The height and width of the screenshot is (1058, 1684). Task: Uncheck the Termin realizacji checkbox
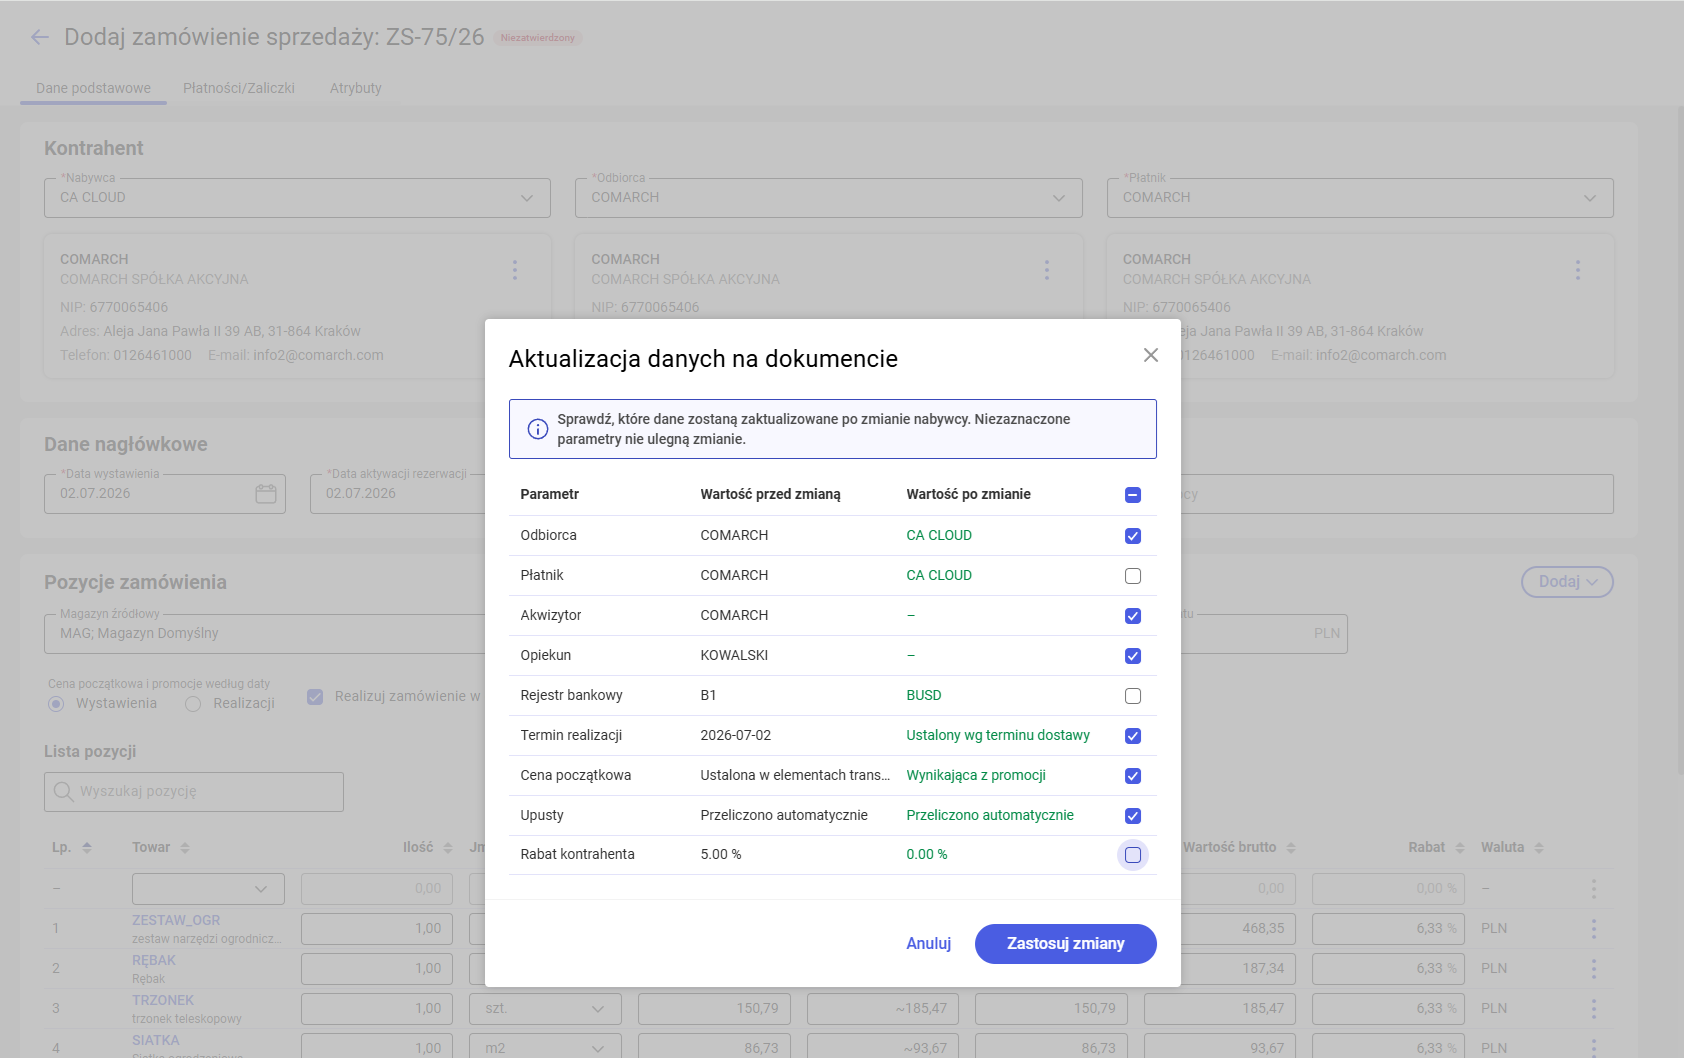1133,736
